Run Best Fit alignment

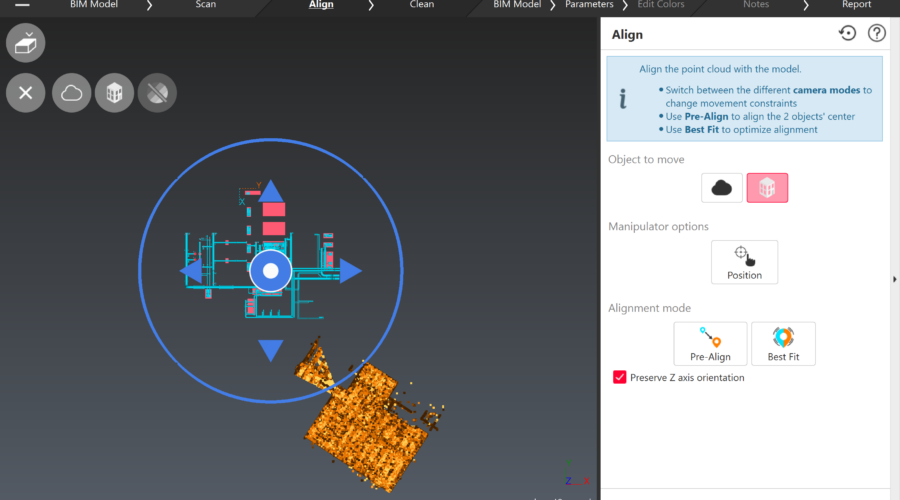783,343
